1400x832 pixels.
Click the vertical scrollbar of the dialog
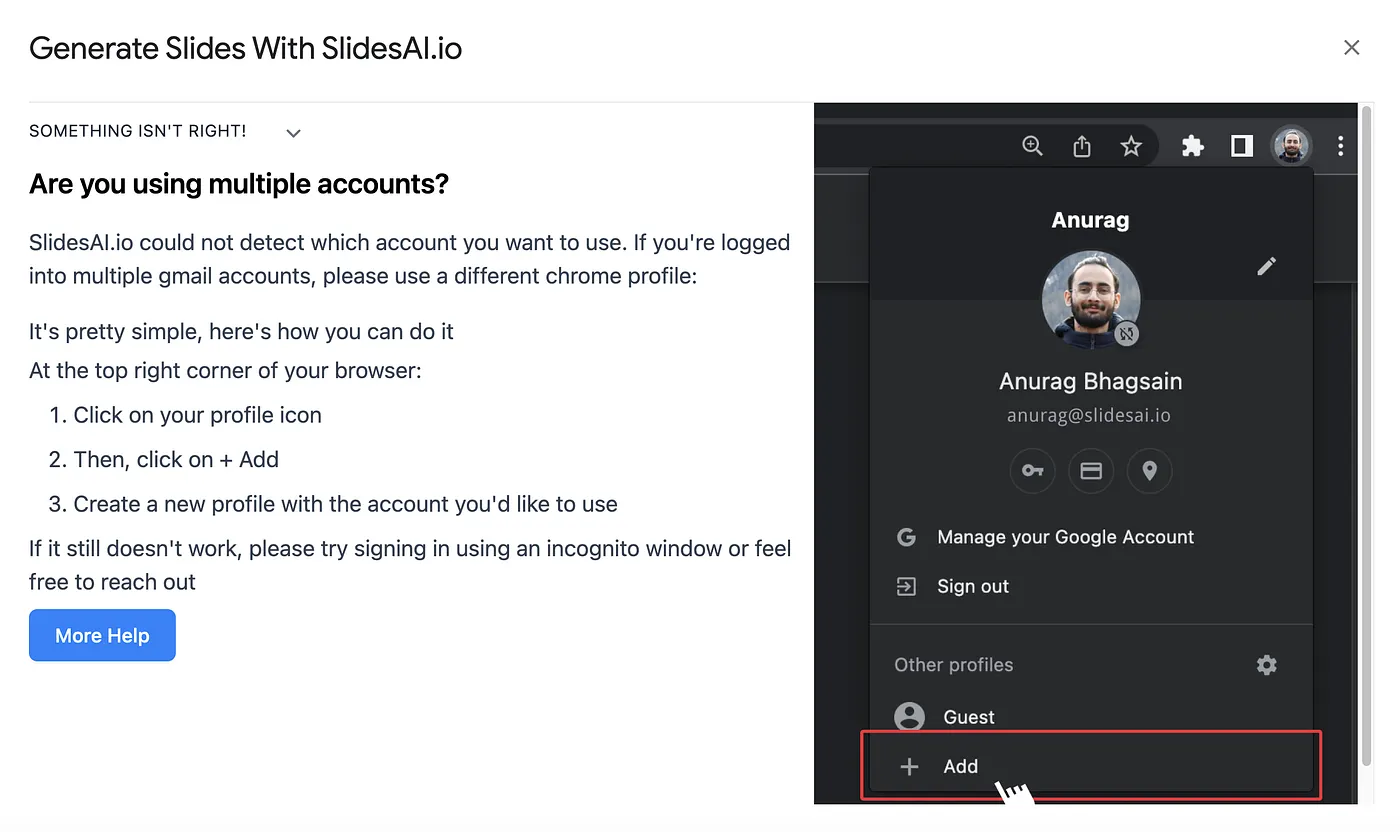[x=1366, y=435]
